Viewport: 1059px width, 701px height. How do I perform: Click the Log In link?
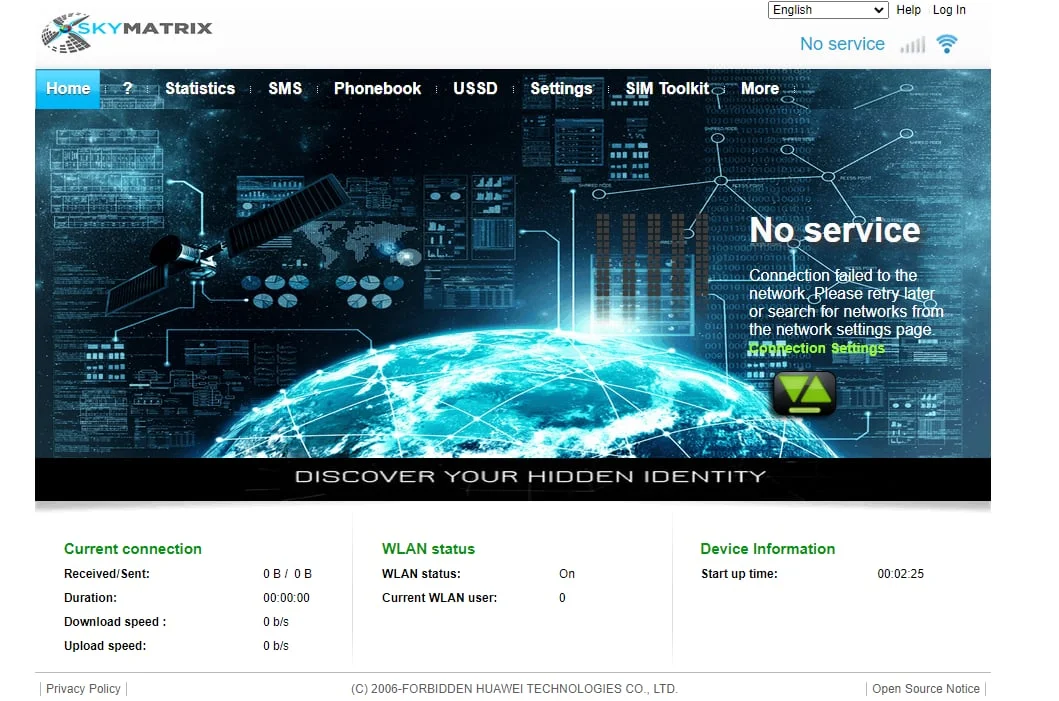pyautogui.click(x=949, y=10)
